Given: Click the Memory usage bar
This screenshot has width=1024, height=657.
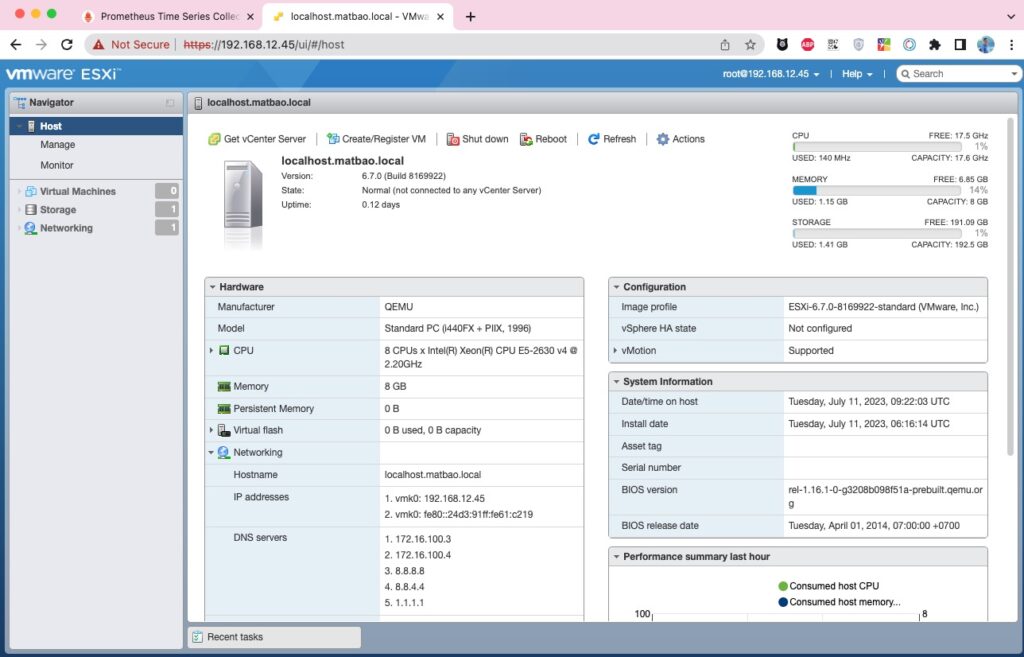Looking at the screenshot, I should 877,191.
